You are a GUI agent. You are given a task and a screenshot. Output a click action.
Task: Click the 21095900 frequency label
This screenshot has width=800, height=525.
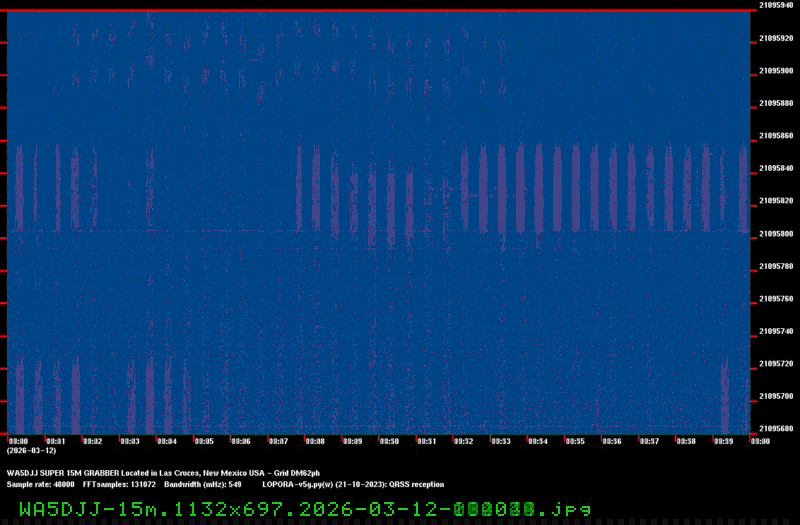pos(776,70)
